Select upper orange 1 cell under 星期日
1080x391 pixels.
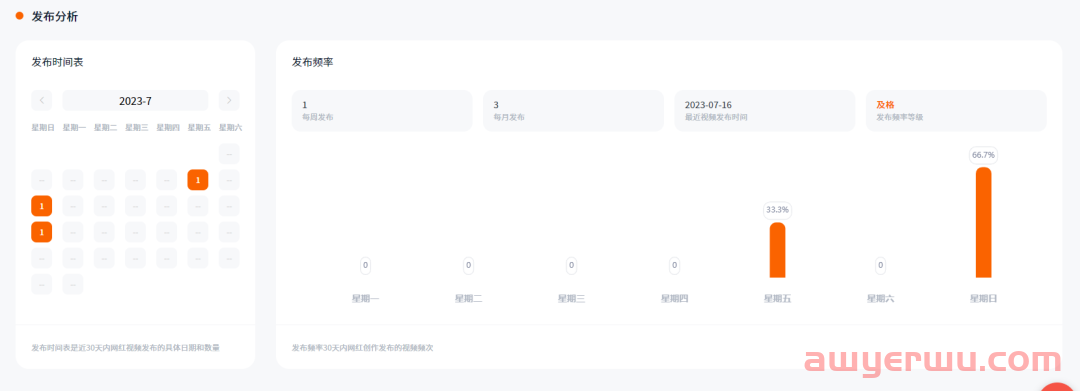[x=41, y=206]
